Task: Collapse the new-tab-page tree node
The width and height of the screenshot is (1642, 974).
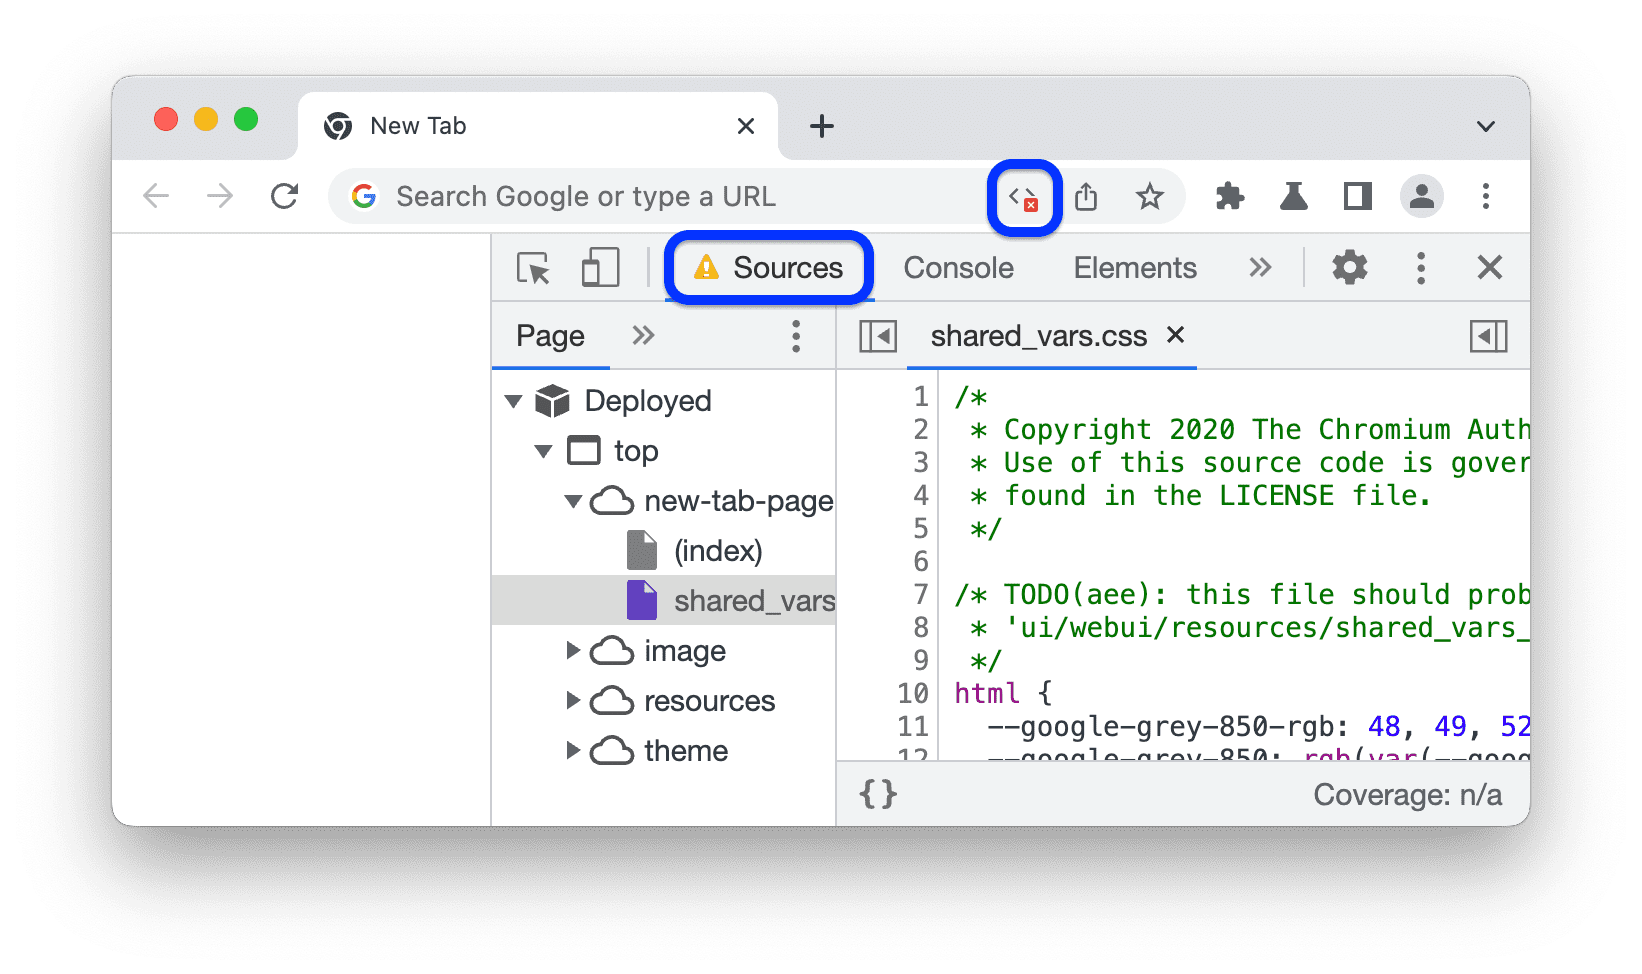Action: click(572, 501)
